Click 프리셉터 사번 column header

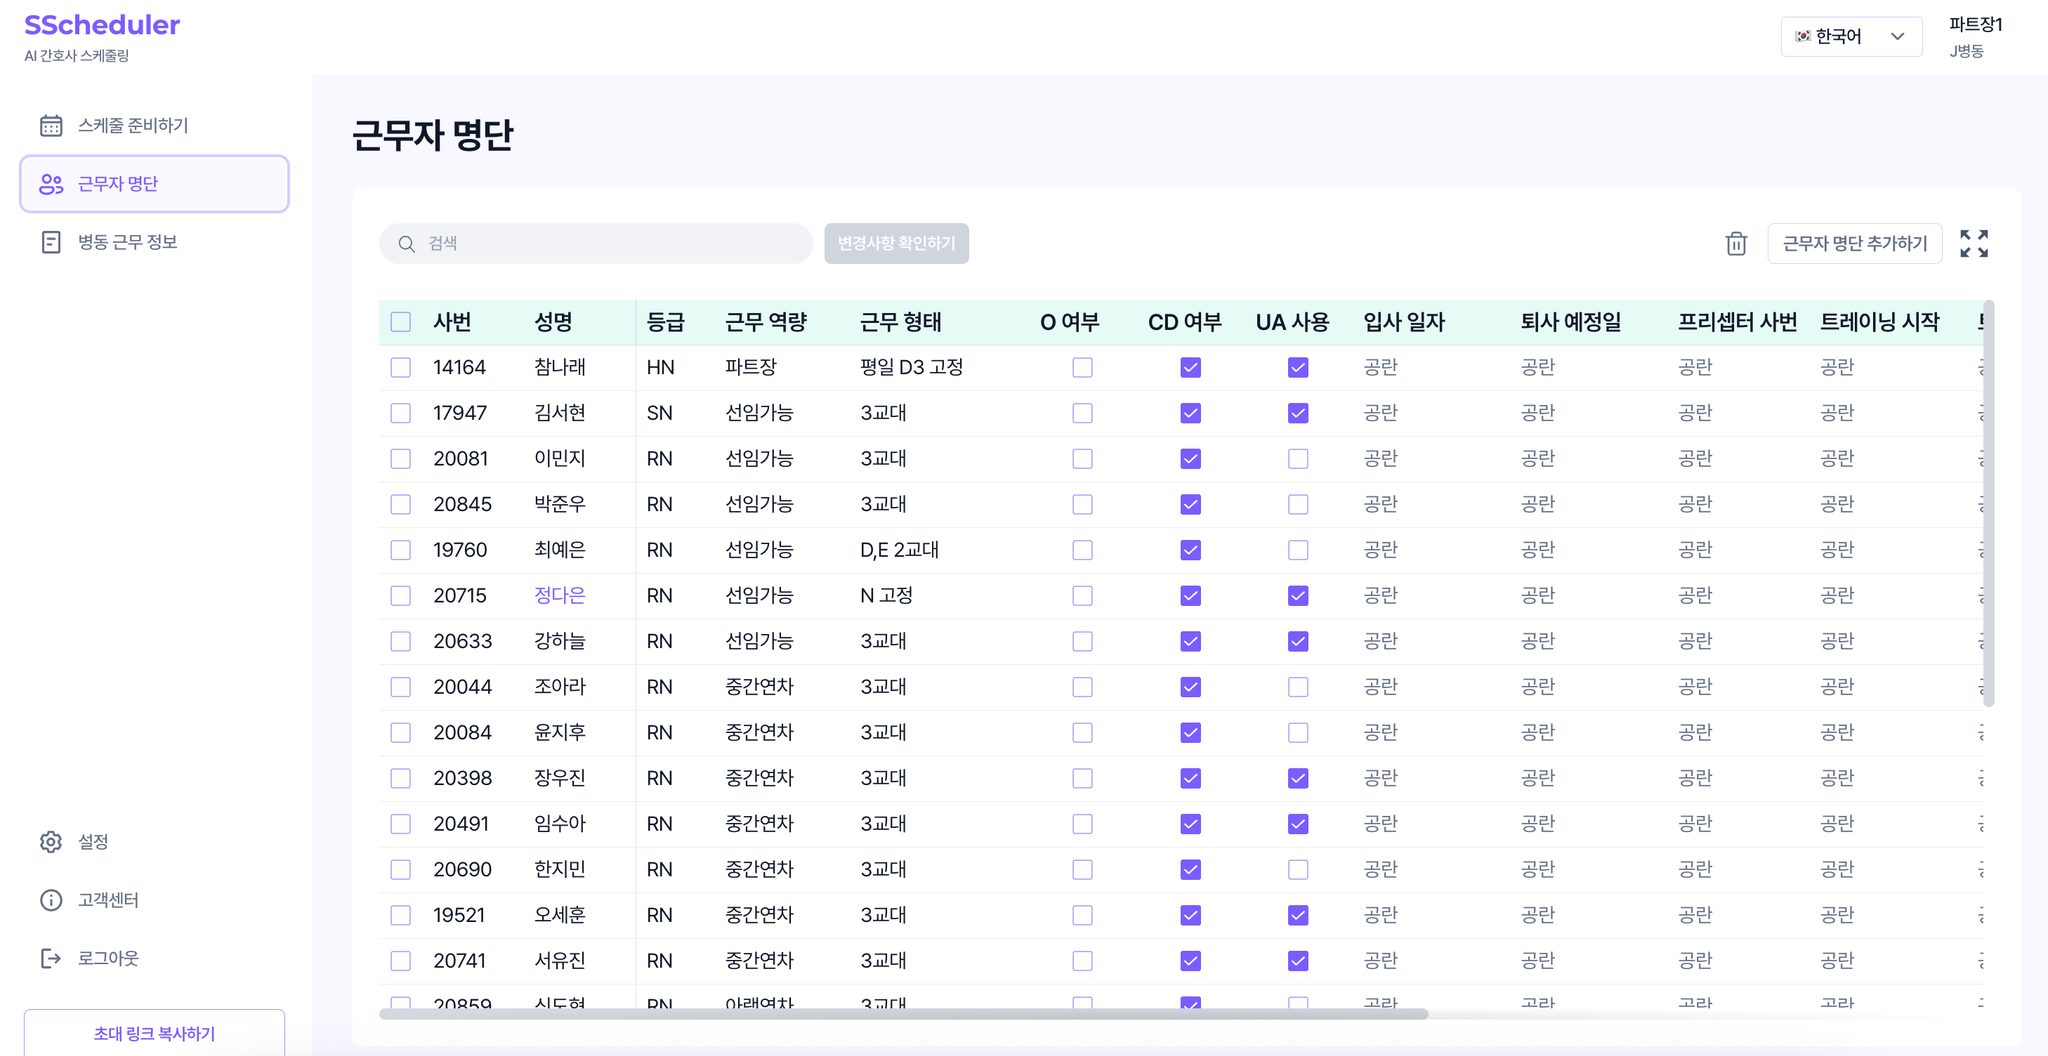pyautogui.click(x=1737, y=322)
